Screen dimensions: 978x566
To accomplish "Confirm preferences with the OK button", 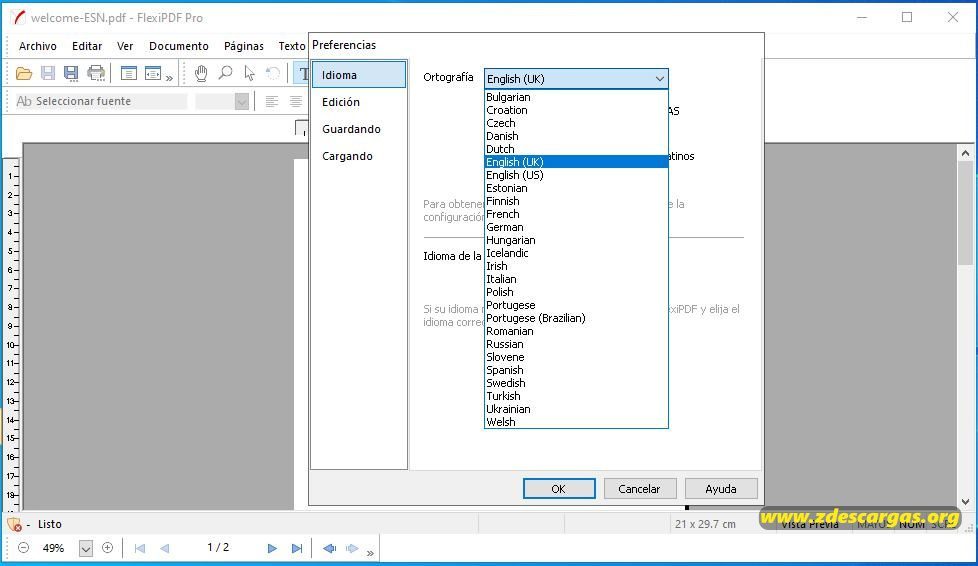I will [559, 489].
